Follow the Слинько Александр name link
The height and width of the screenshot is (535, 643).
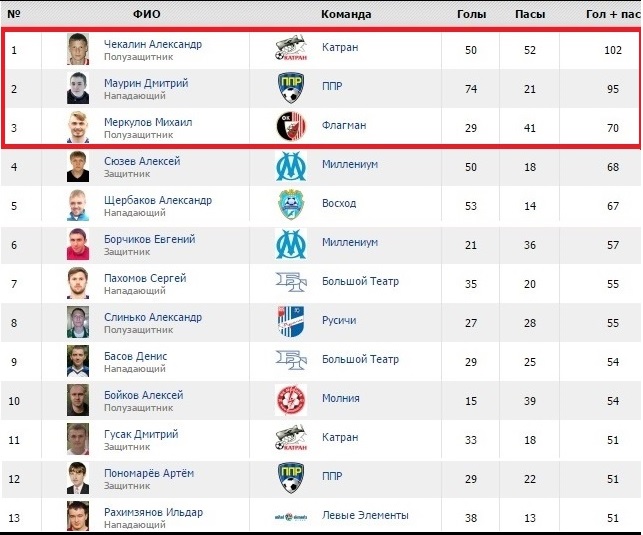click(153, 317)
